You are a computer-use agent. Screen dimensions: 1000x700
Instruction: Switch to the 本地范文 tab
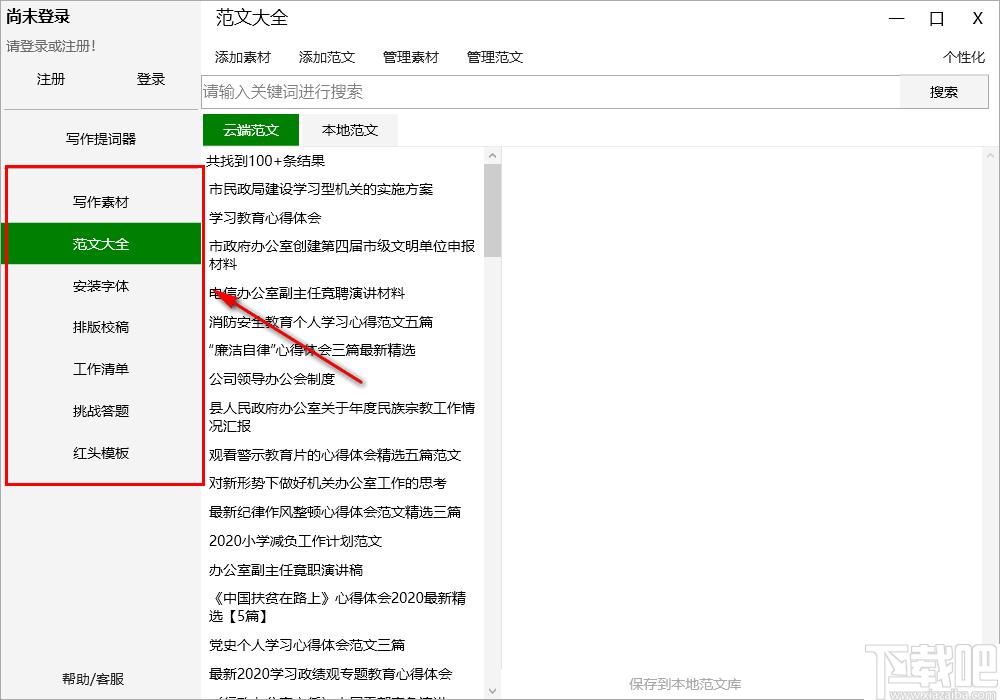[349, 130]
